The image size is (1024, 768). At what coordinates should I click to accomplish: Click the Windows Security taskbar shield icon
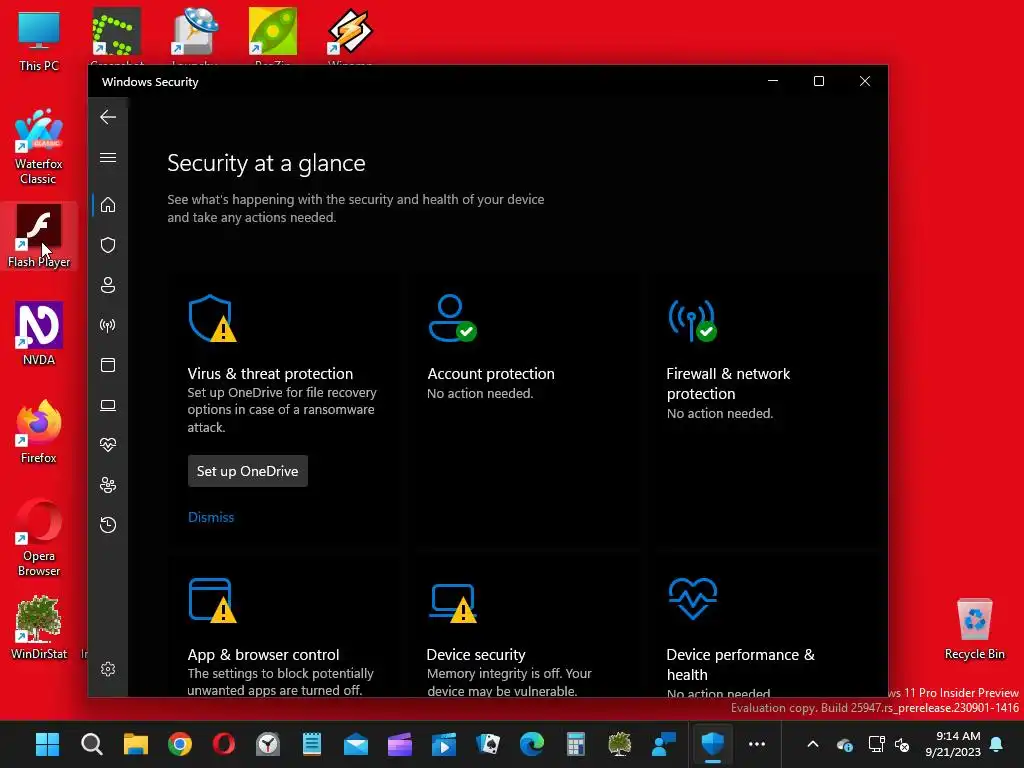pyautogui.click(x=712, y=744)
